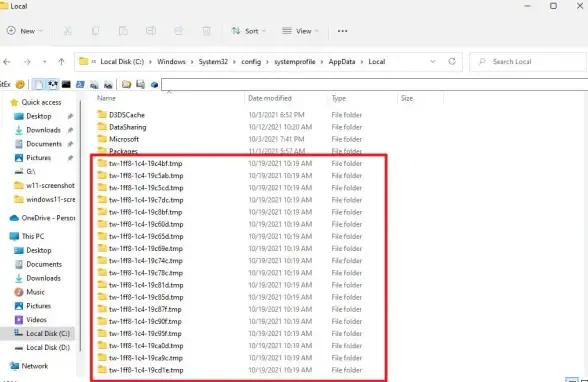This screenshot has height=382, width=588.
Task: Click the Paste icon in command bar
Action: (x=123, y=31)
